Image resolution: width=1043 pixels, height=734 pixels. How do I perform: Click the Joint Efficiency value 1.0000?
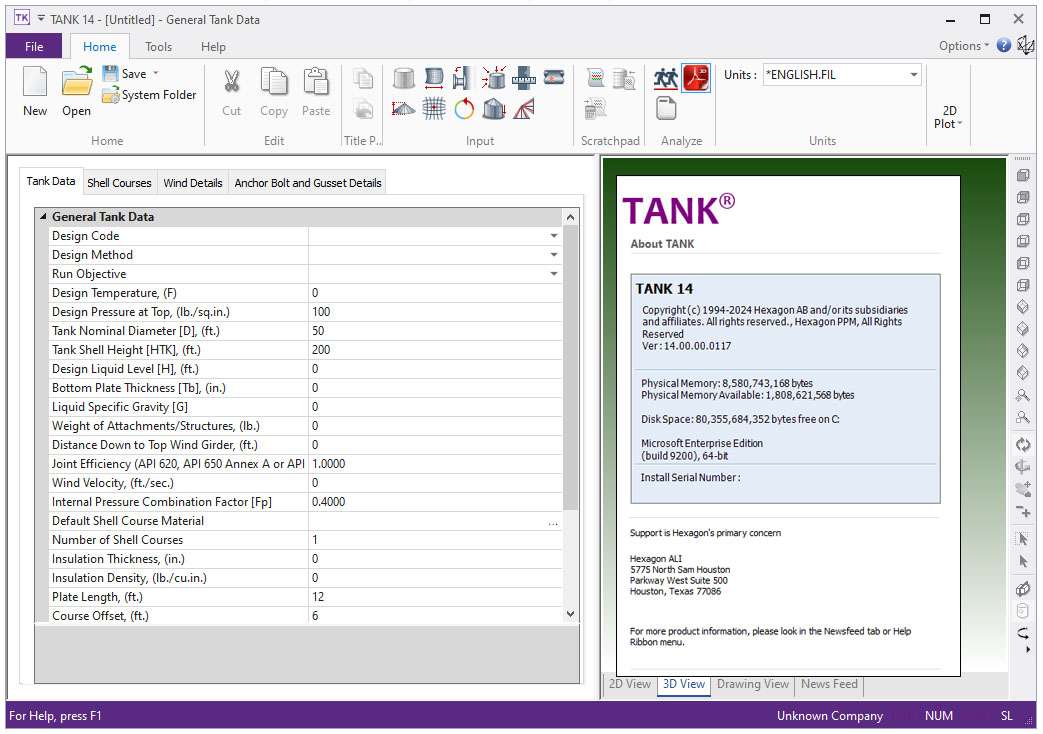coord(435,464)
